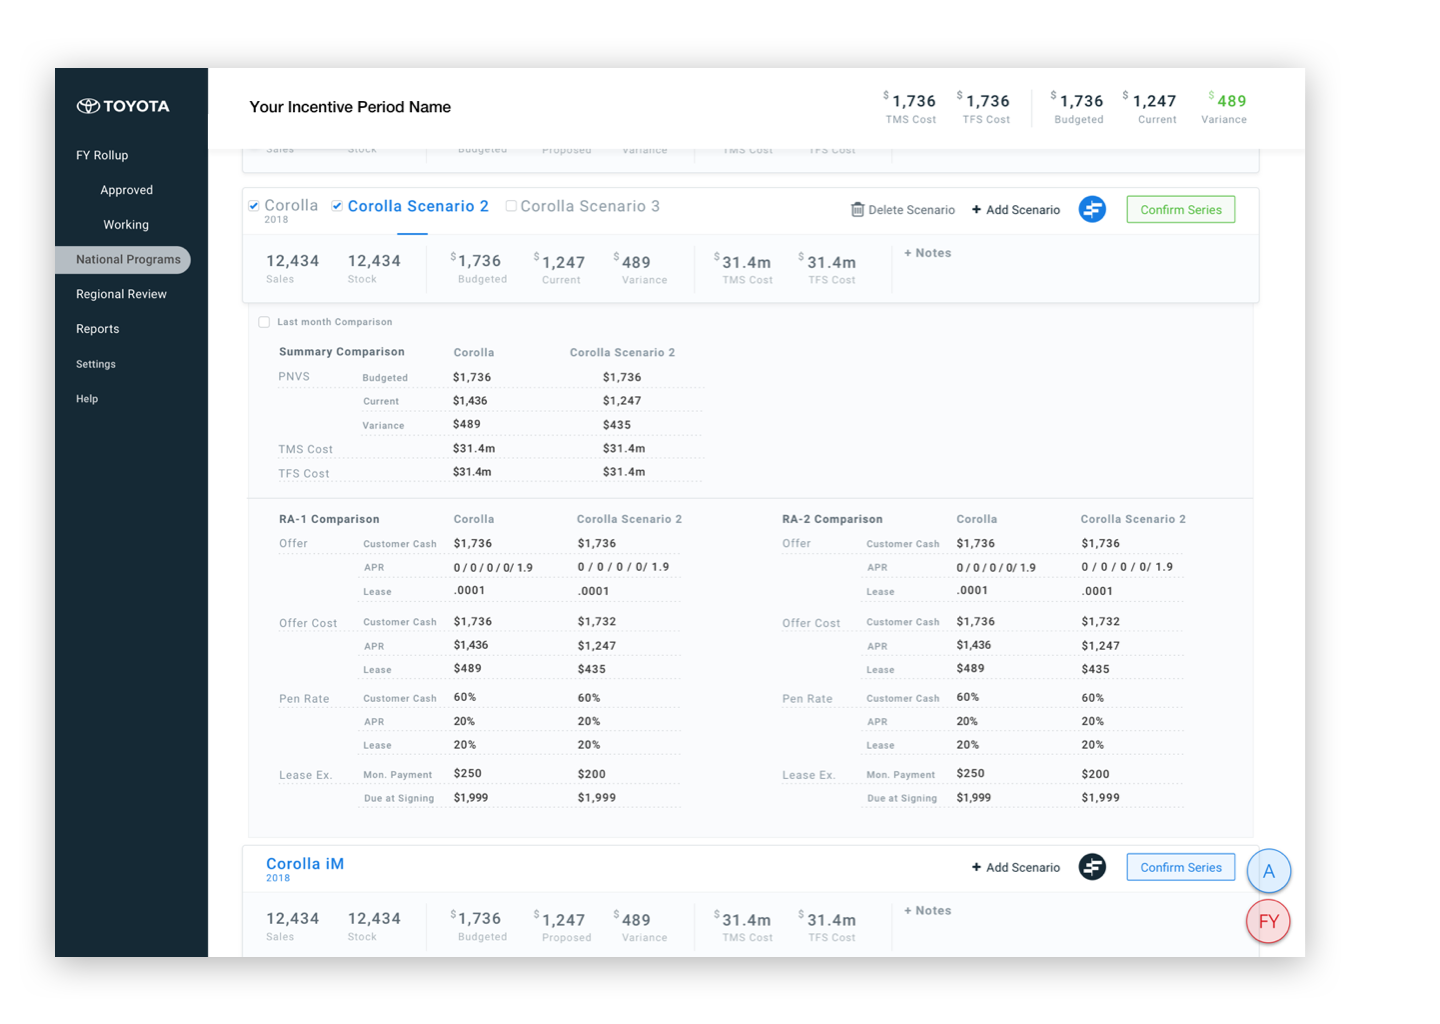The height and width of the screenshot is (1024, 1440).
Task: Click the Offer Cost label in RA-2 Comparison
Action: point(811,623)
